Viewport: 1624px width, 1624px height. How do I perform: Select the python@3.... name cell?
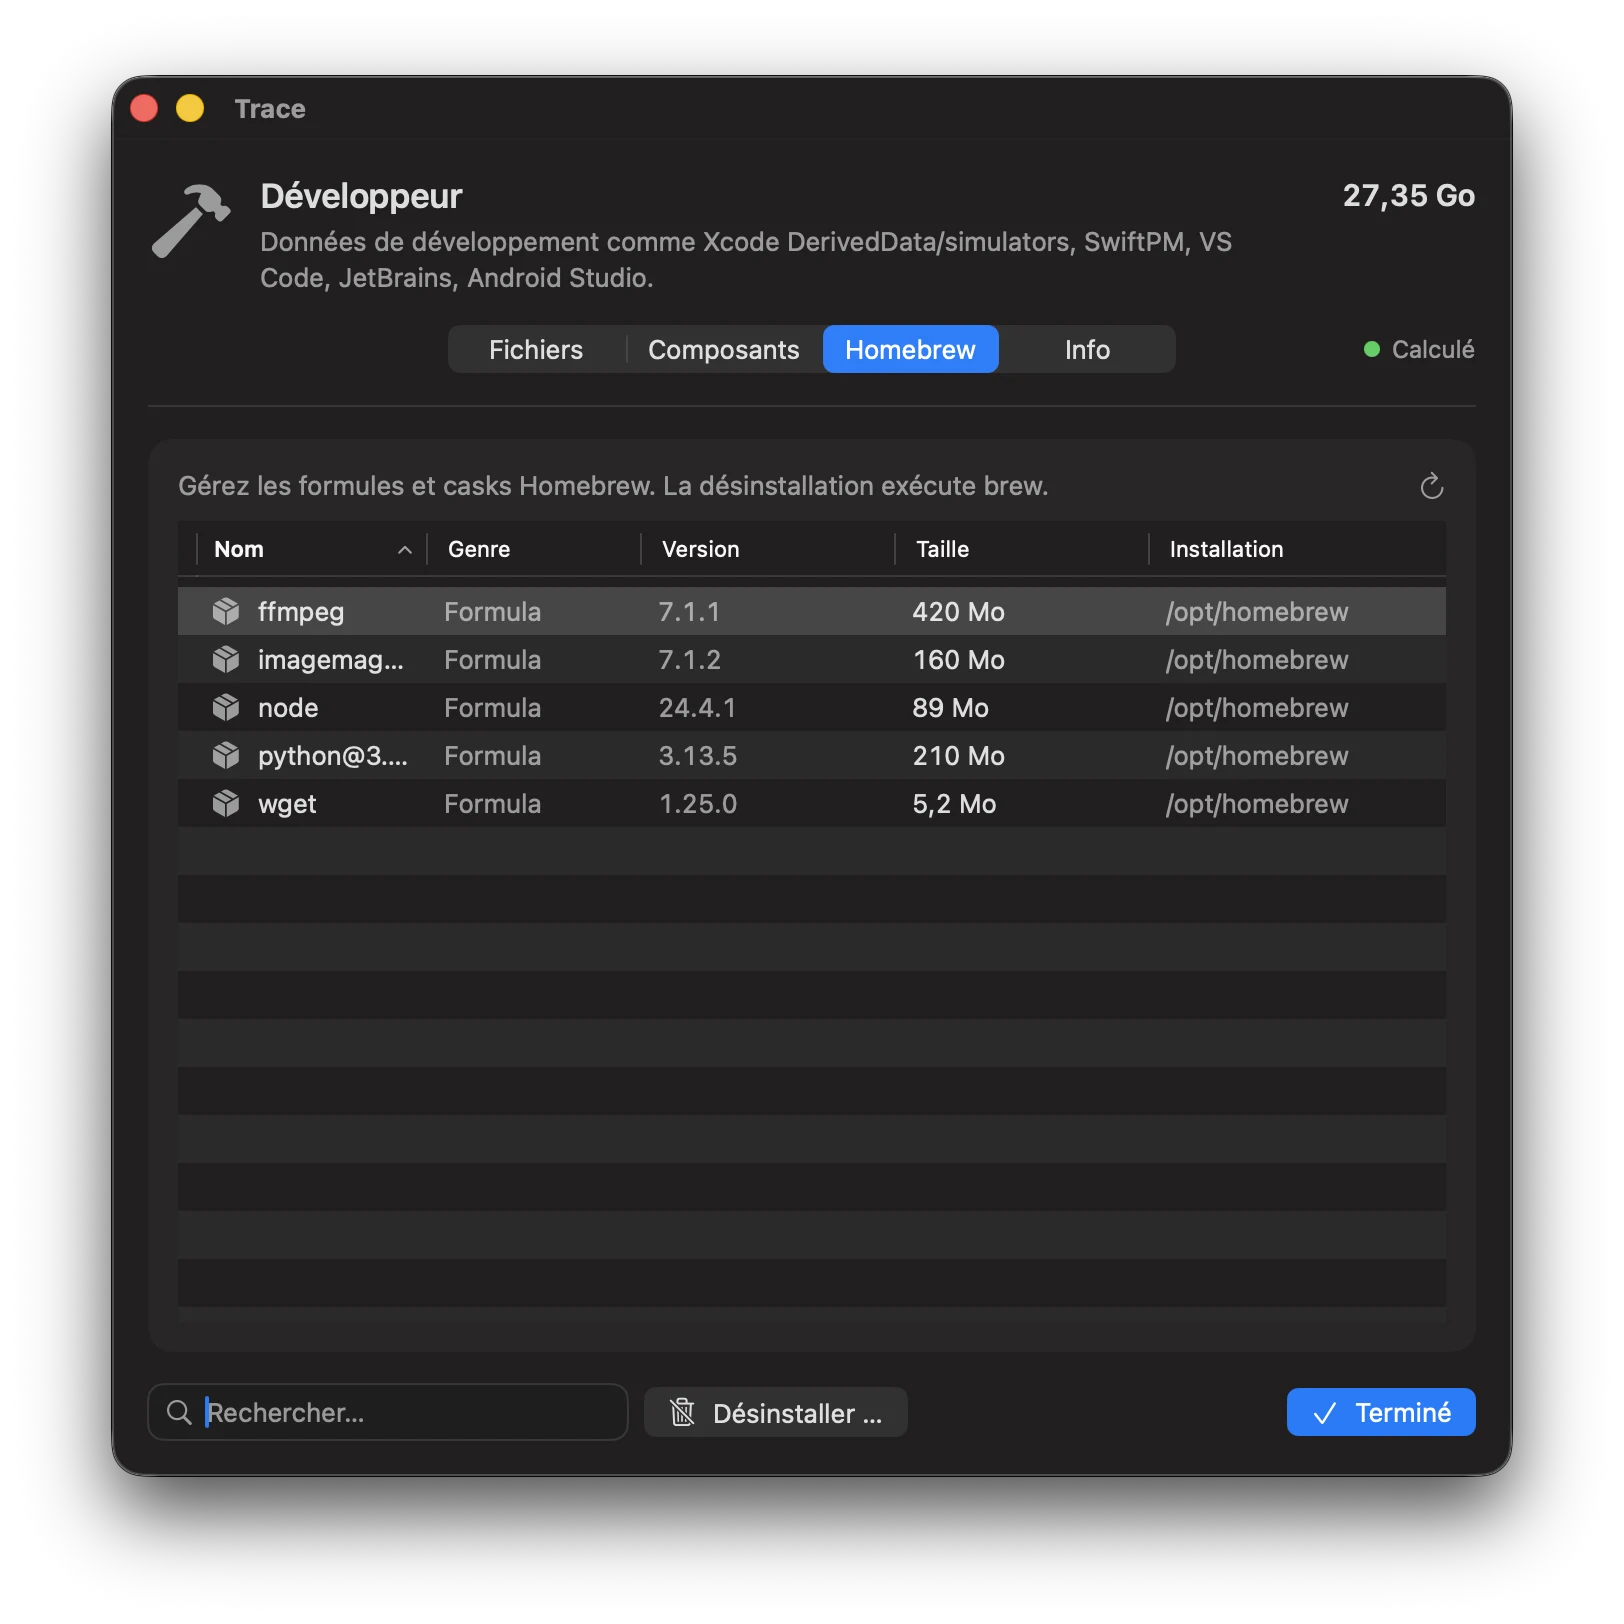[333, 755]
